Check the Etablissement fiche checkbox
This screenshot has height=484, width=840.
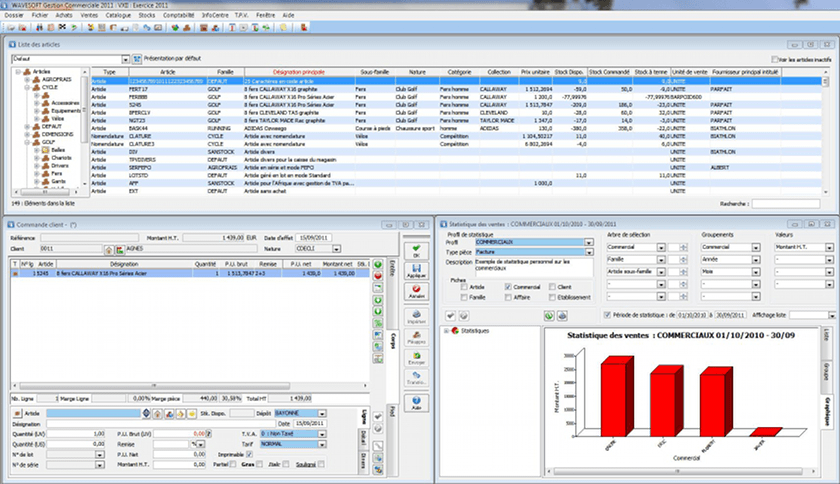pos(552,297)
